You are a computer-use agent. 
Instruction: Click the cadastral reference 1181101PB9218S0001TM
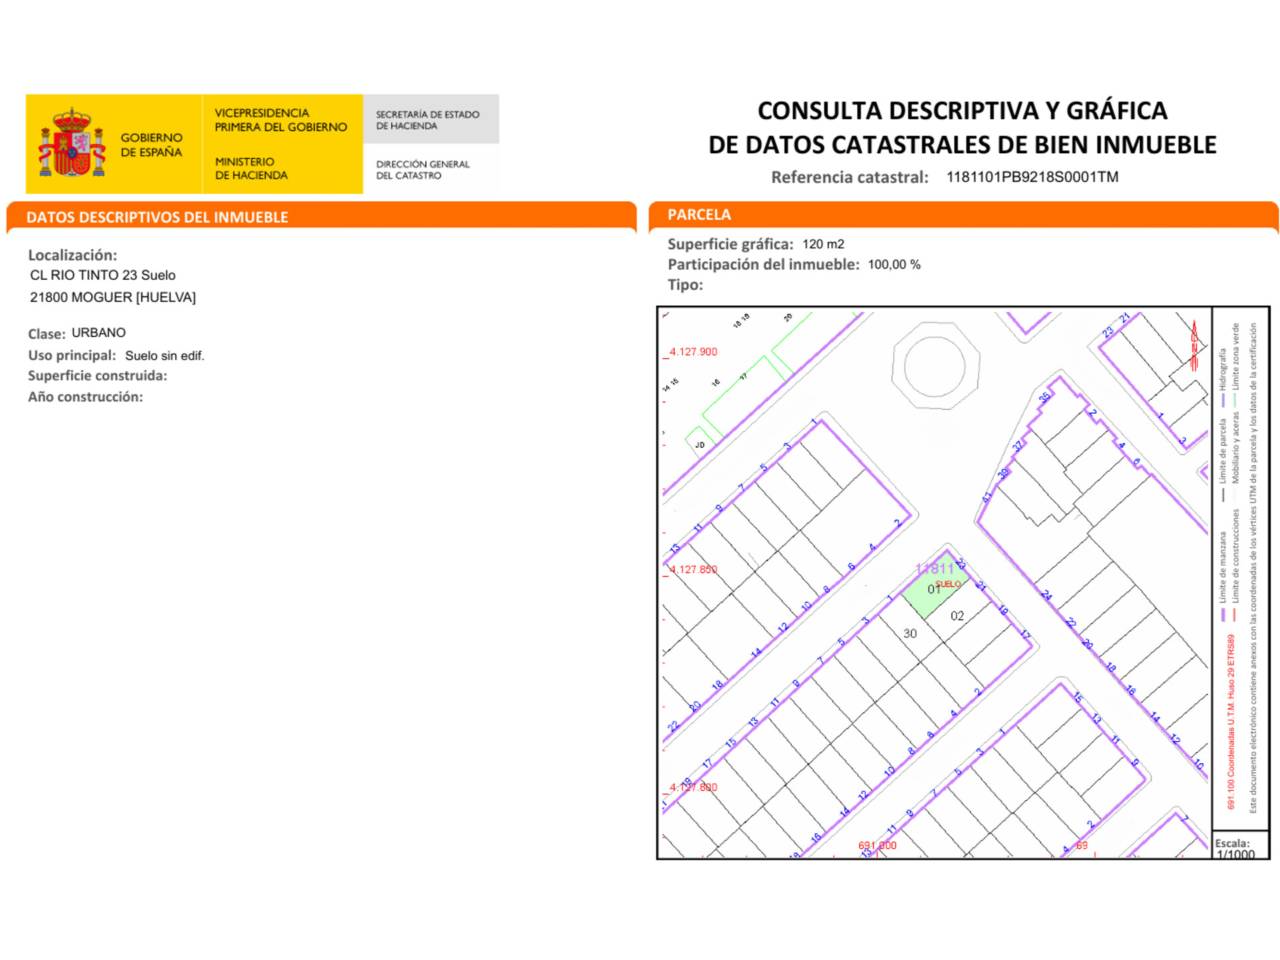(1032, 178)
